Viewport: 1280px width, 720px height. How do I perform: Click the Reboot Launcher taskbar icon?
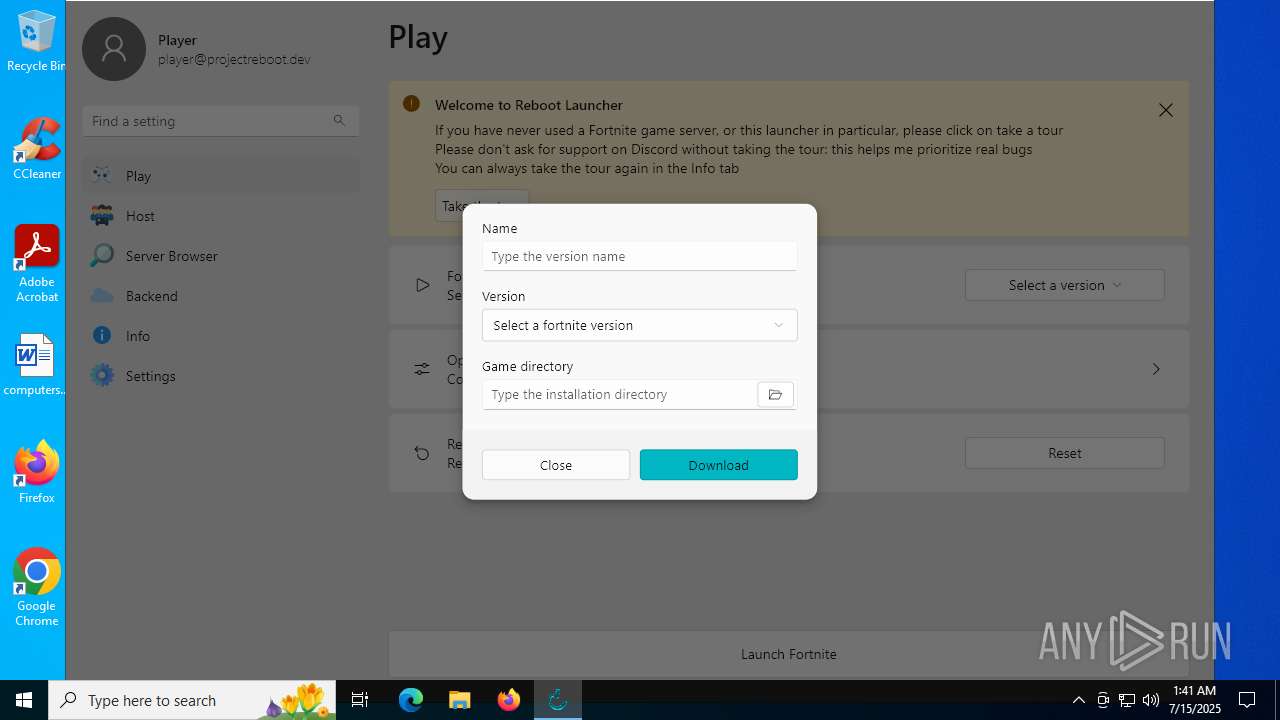(x=558, y=700)
